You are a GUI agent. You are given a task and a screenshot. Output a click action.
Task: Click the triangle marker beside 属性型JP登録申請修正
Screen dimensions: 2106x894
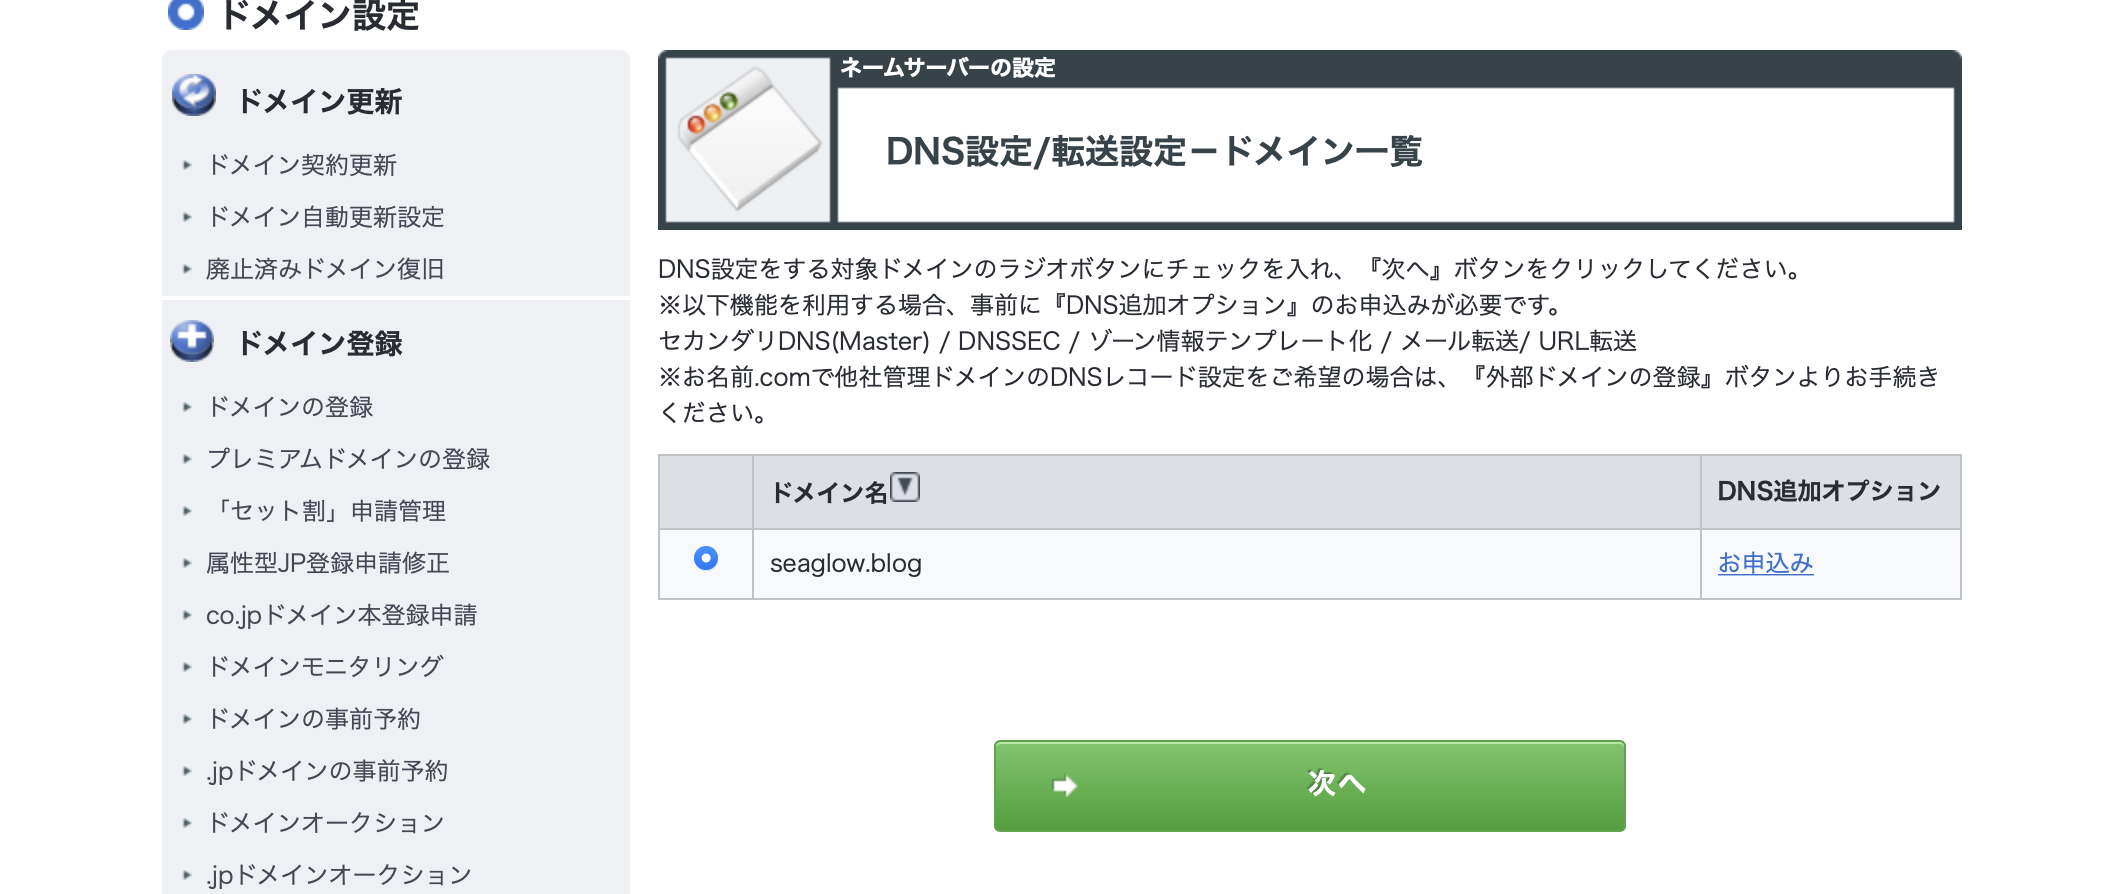tap(188, 563)
